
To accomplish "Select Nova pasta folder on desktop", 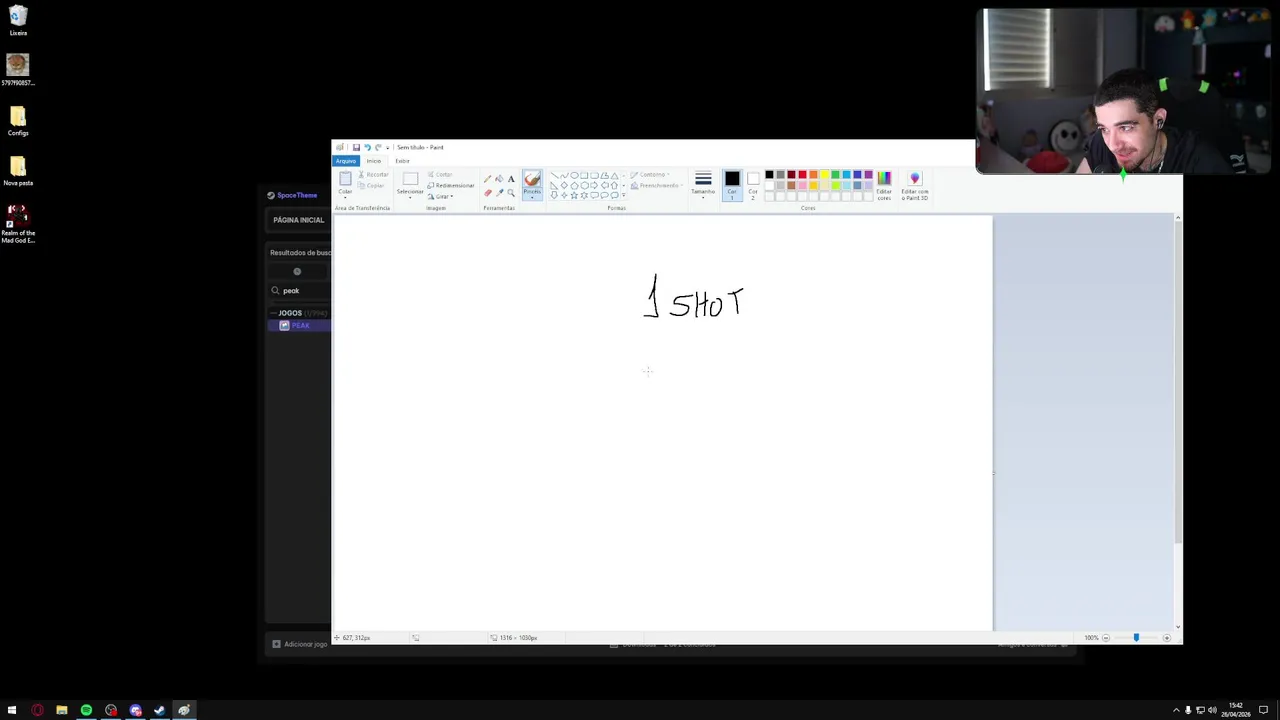I will coord(18,171).
